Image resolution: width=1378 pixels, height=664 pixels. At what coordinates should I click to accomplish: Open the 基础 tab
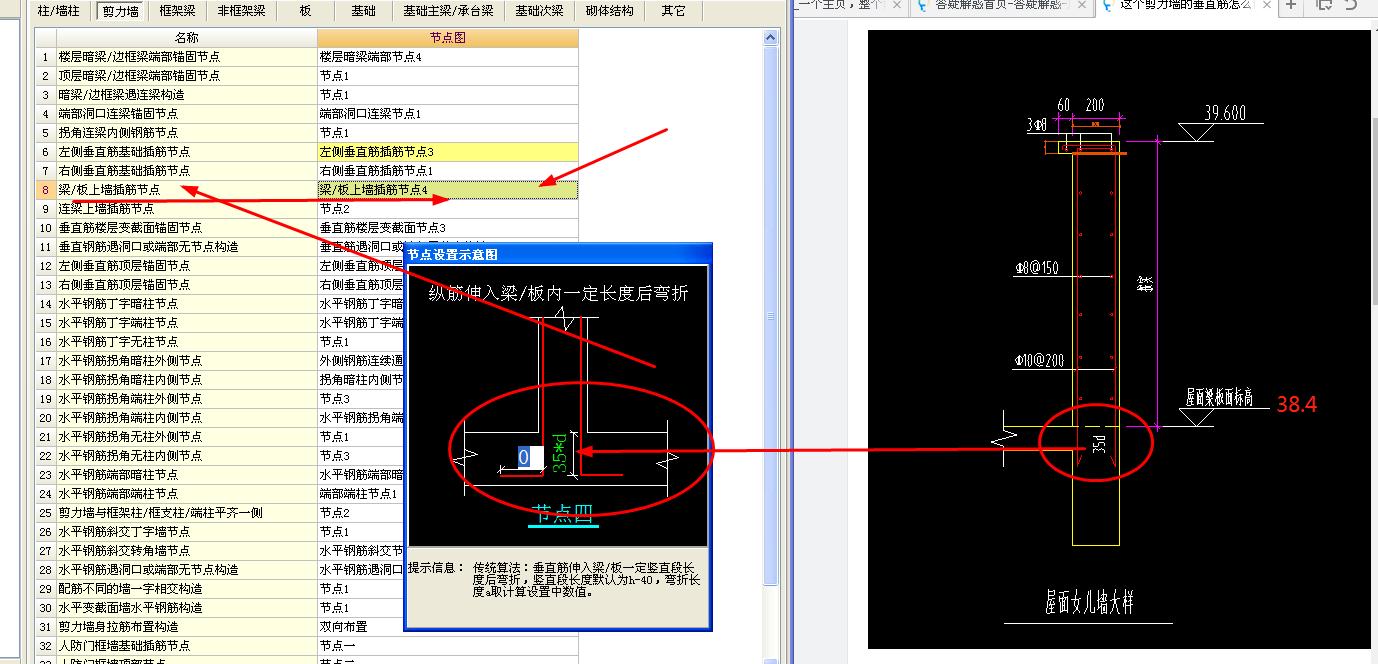(363, 11)
